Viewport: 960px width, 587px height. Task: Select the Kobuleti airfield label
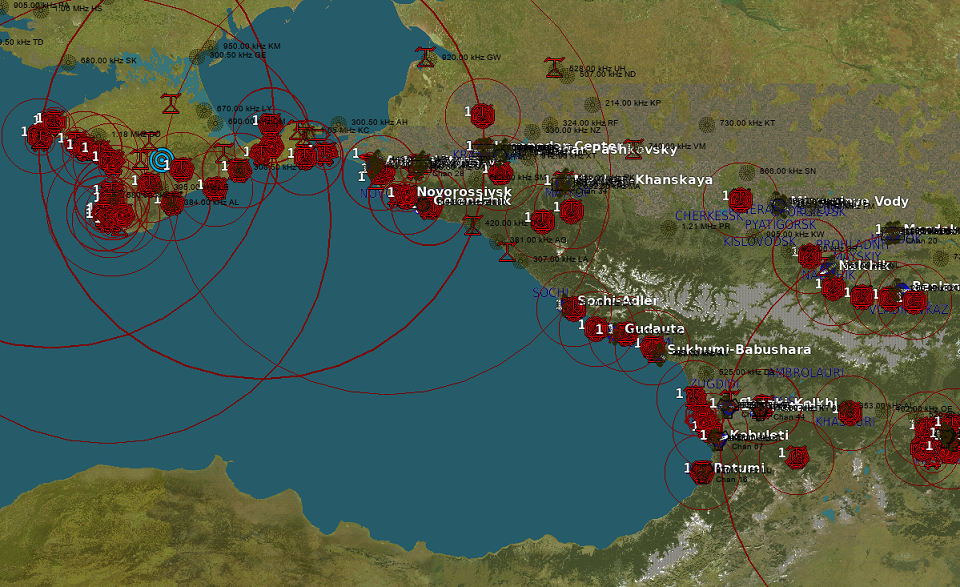click(x=759, y=436)
